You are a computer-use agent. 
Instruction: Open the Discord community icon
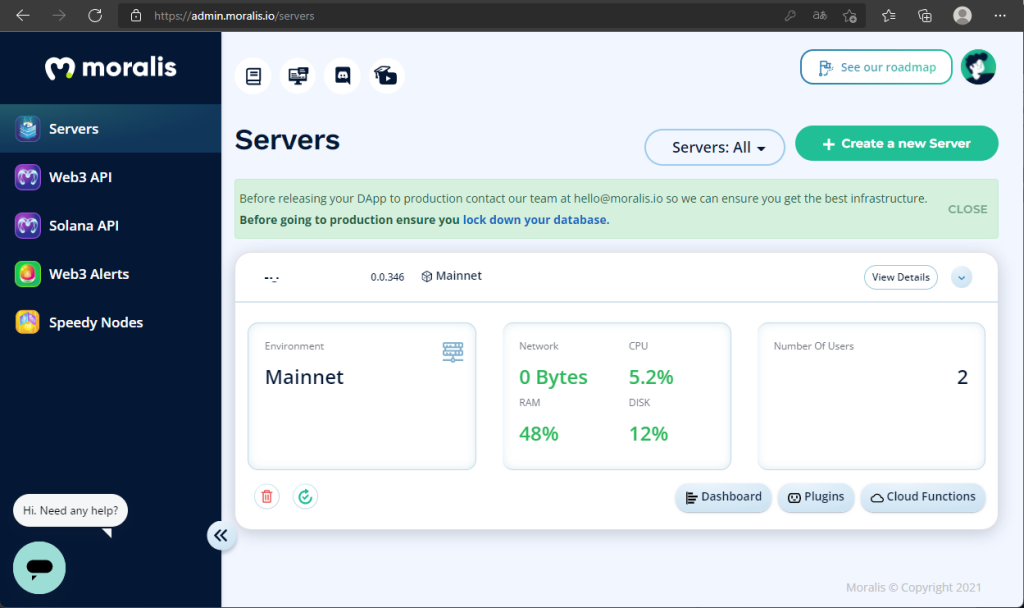pos(343,76)
